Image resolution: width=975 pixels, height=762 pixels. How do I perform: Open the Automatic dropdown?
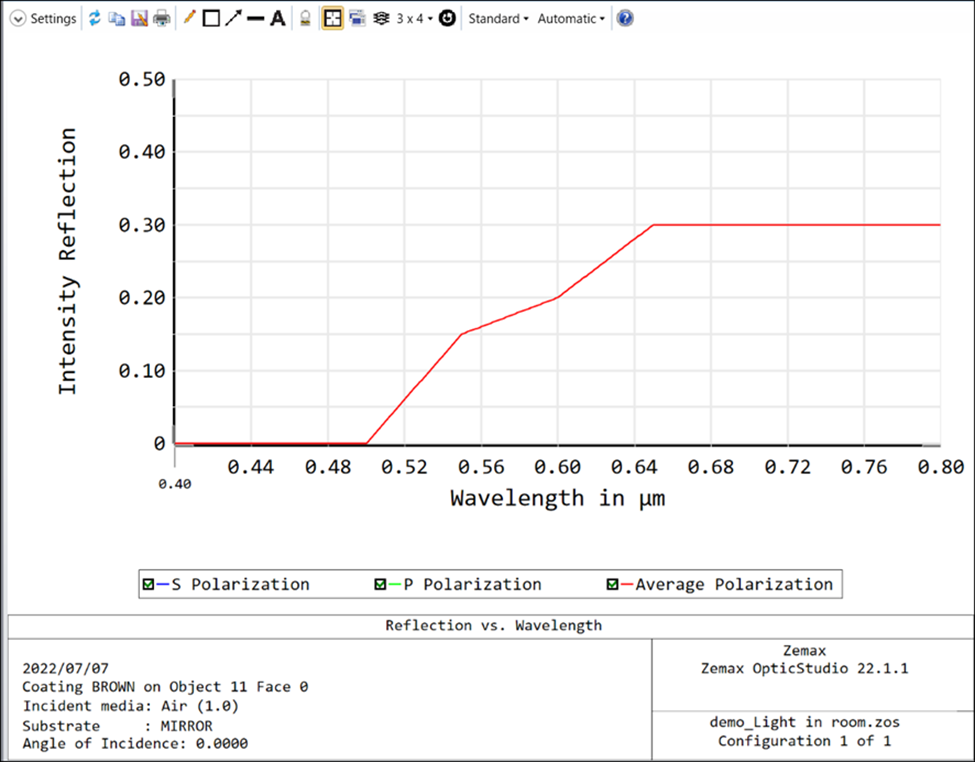(571, 19)
